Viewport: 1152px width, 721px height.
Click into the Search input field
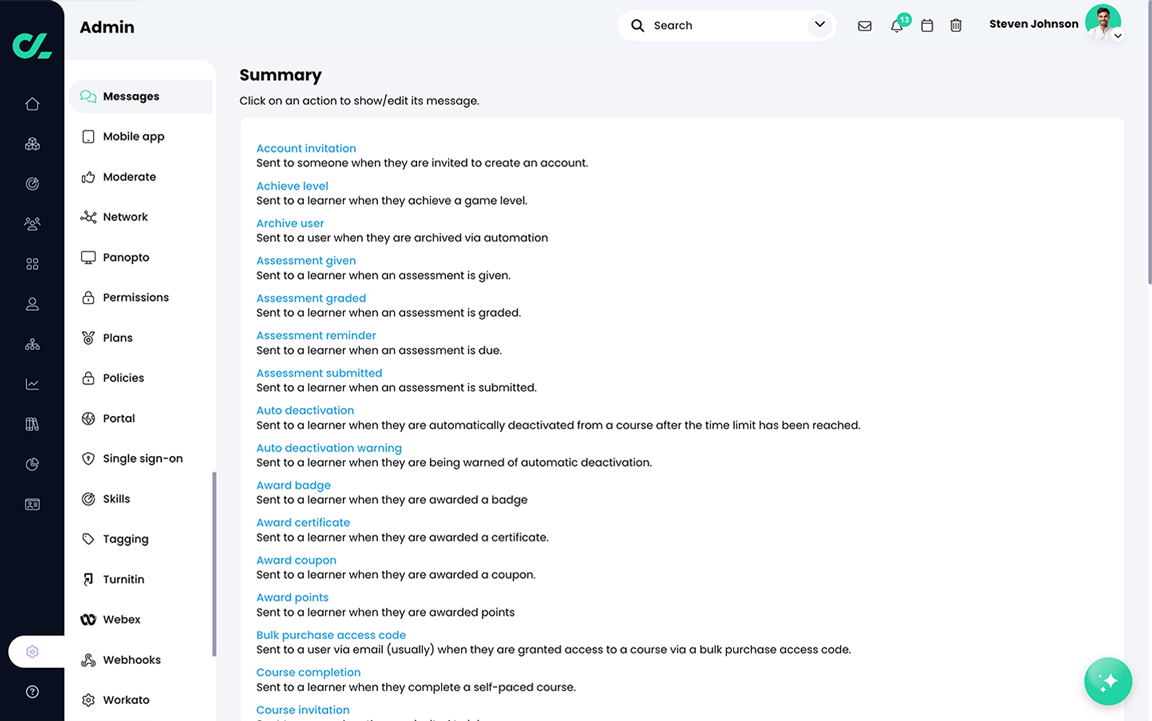(x=727, y=26)
